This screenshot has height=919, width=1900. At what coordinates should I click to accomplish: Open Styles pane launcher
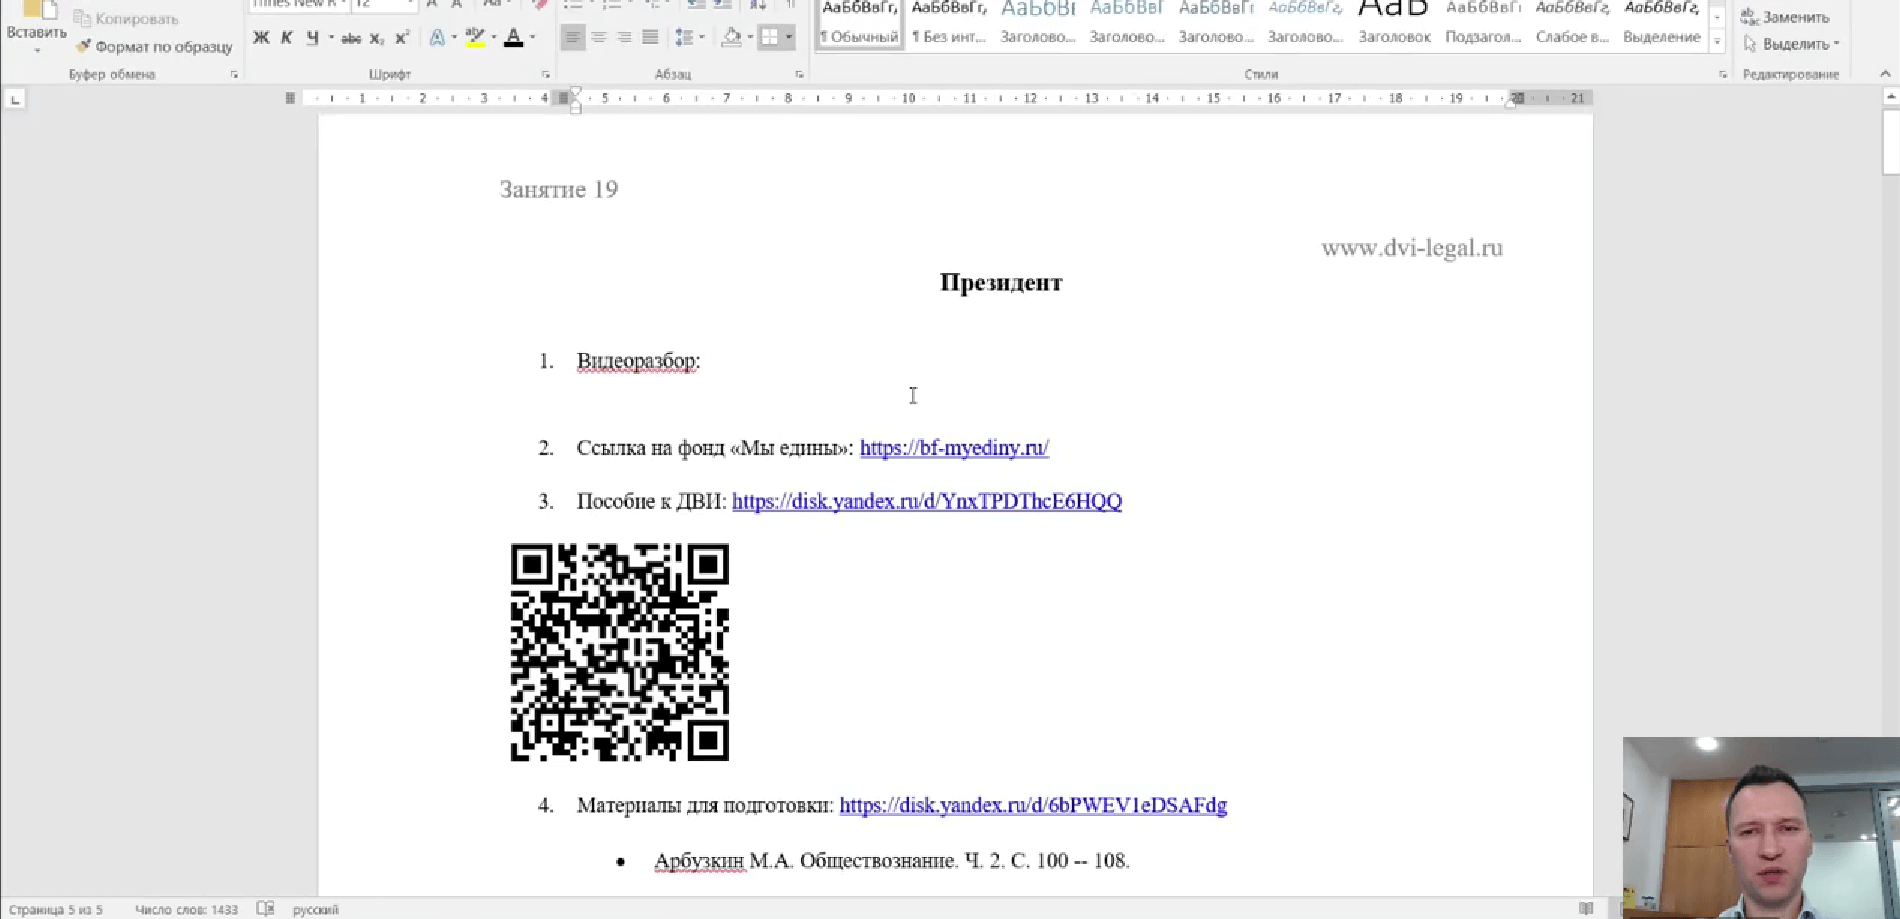(x=1723, y=75)
